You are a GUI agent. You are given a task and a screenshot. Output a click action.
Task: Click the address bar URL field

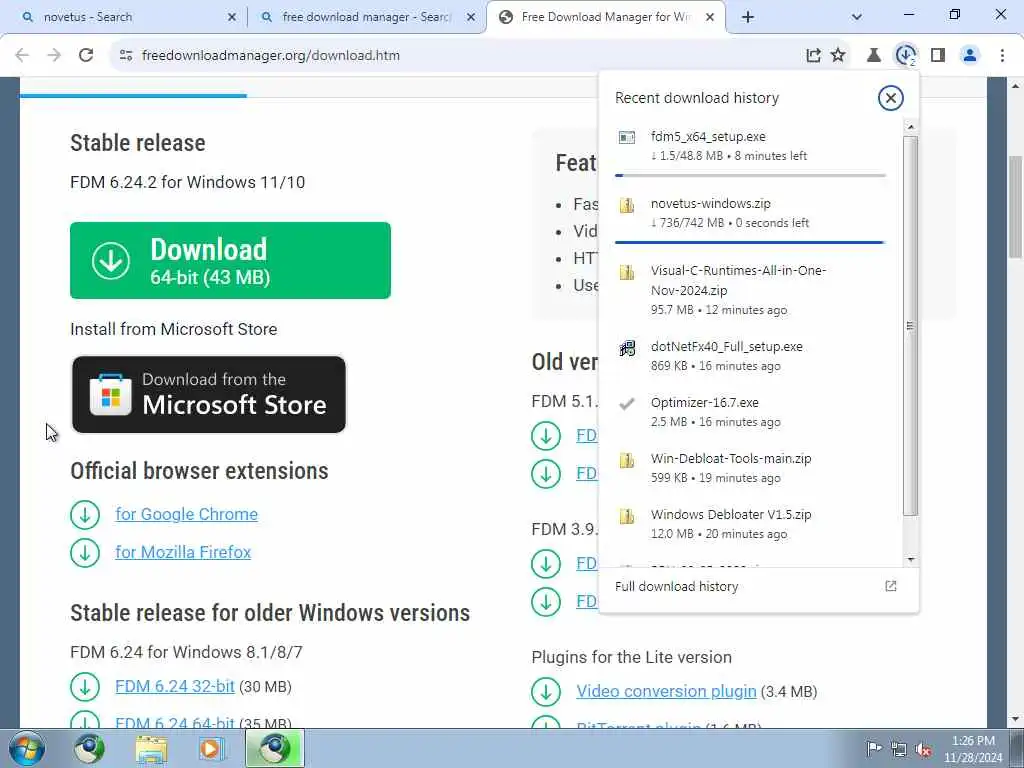[x=457, y=56]
